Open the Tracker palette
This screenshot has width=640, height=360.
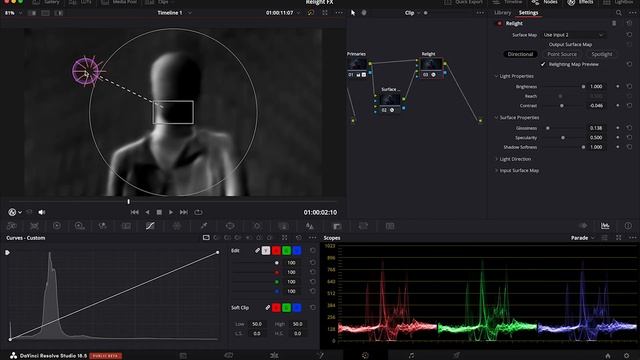(x=257, y=226)
